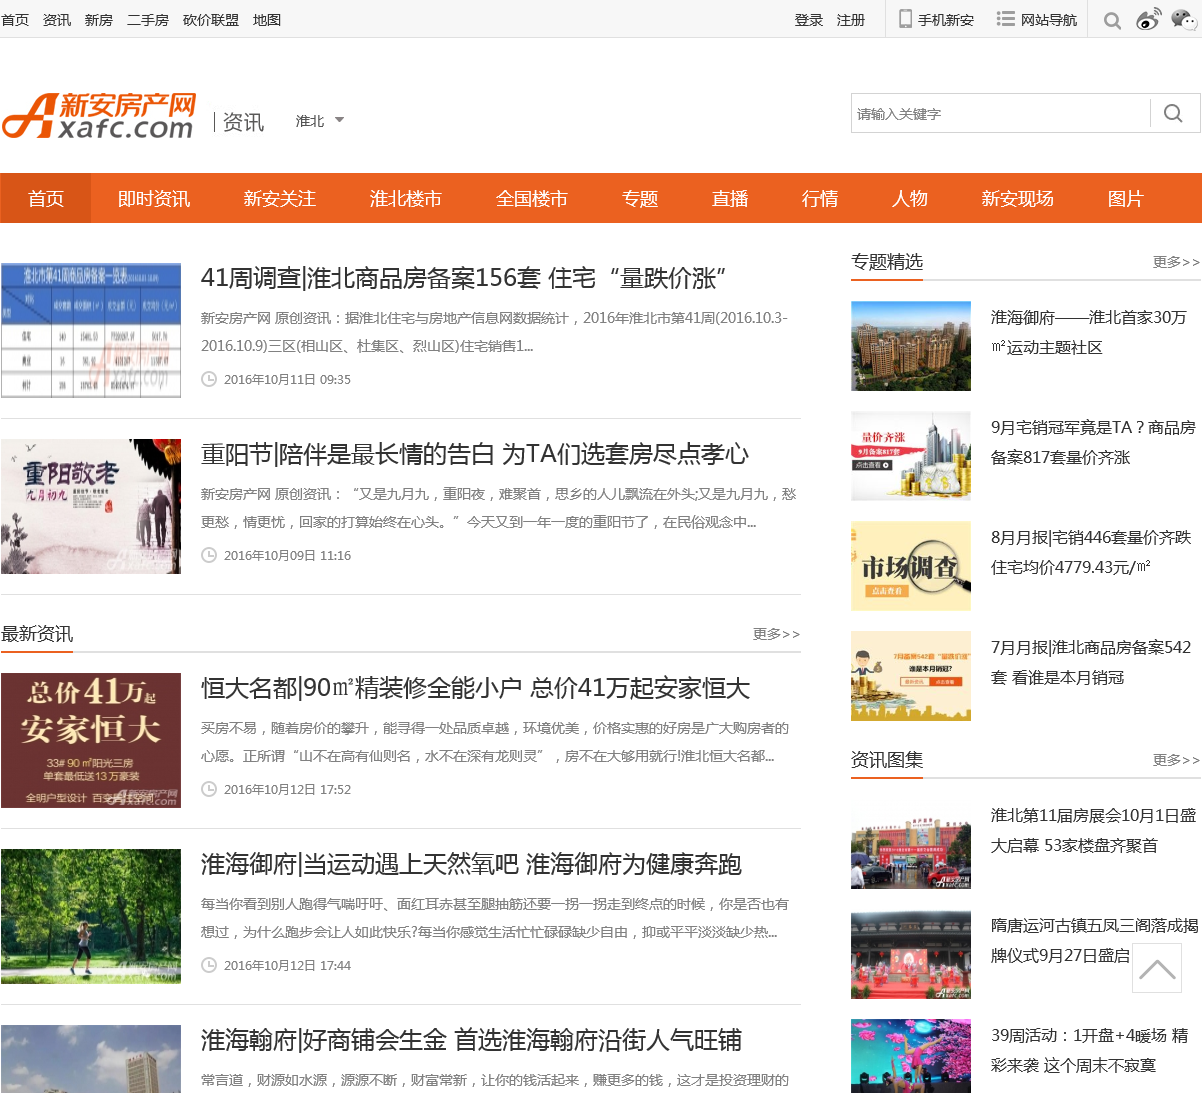Click the back-to-top arrow button
Viewport: 1202px width, 1093px height.
click(1157, 968)
